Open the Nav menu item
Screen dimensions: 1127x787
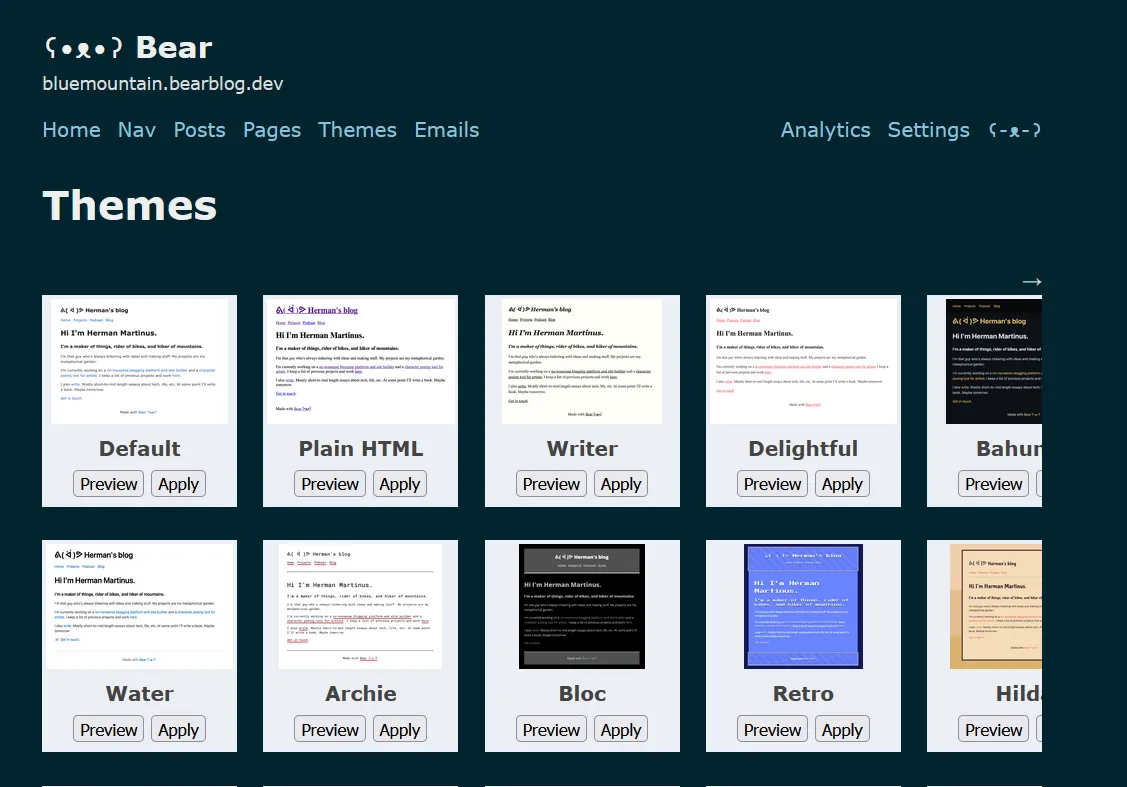pos(137,130)
